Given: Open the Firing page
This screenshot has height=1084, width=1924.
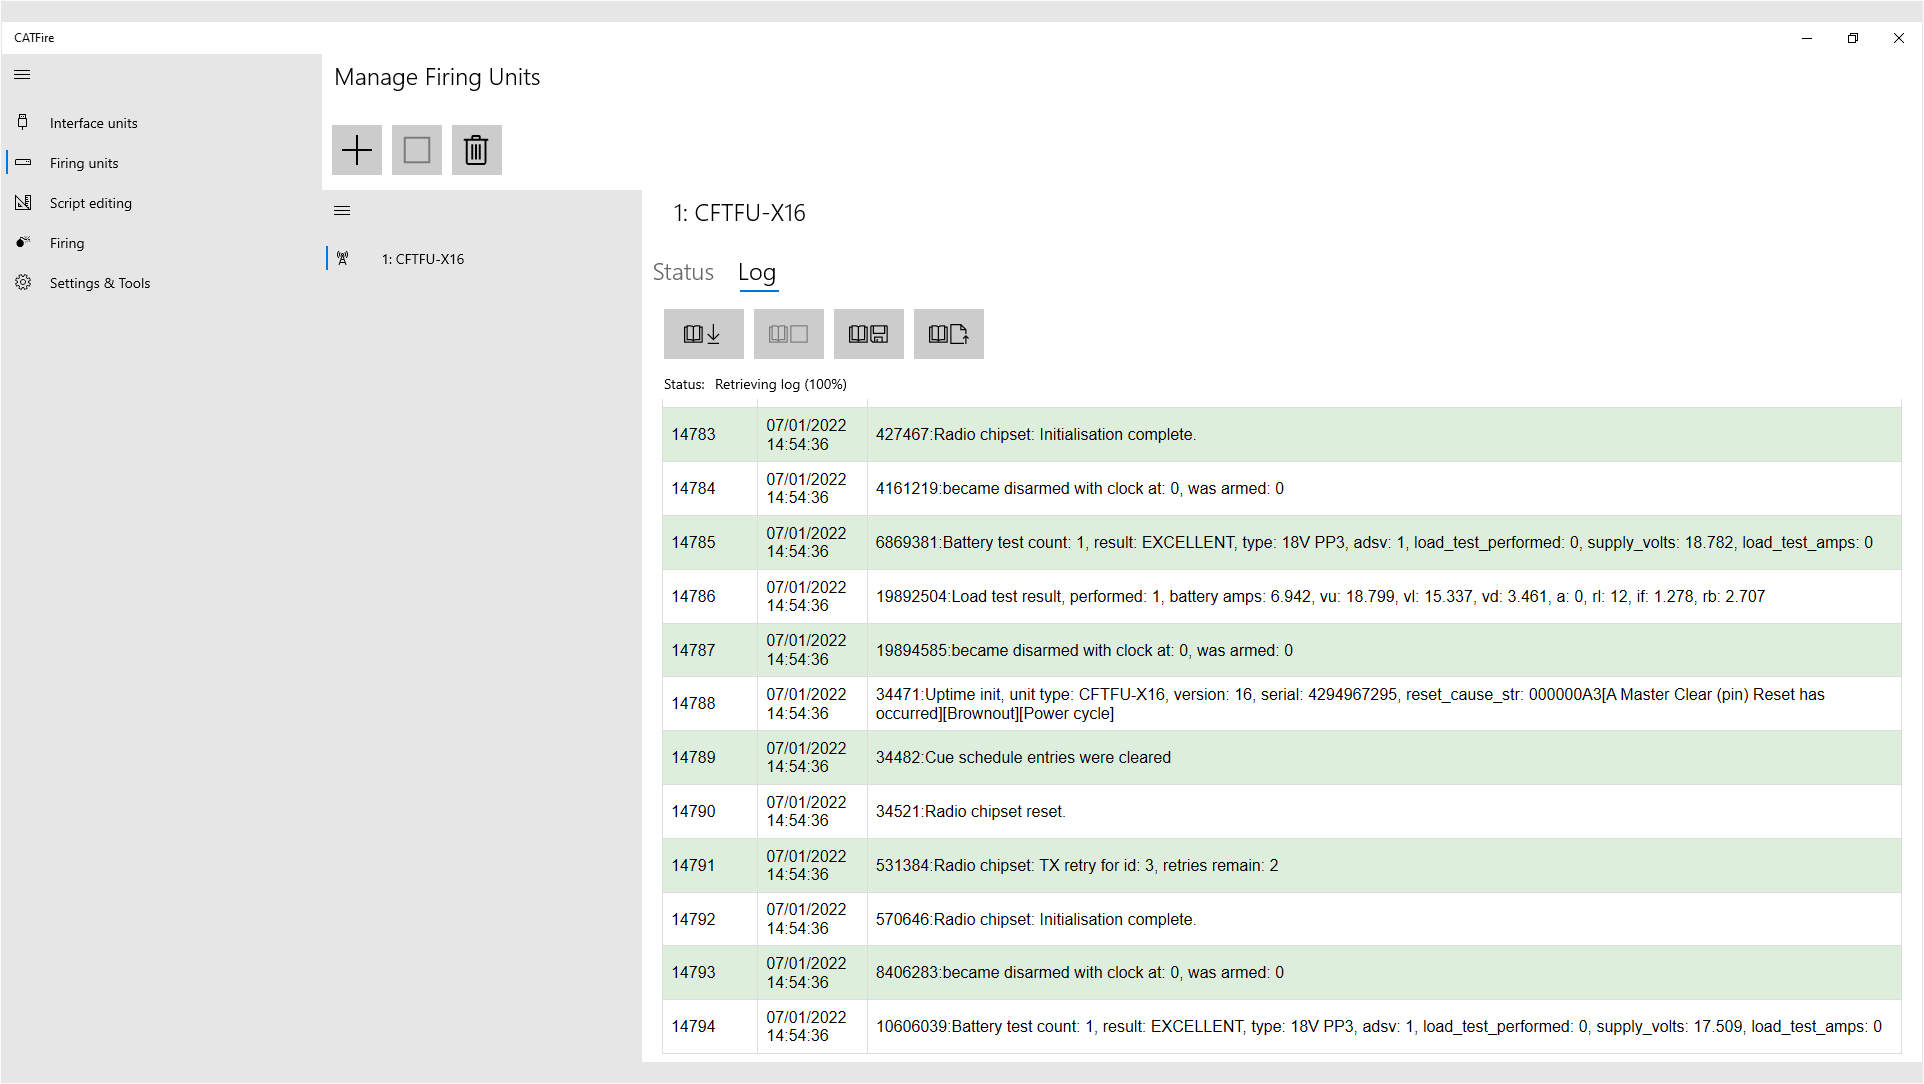Looking at the screenshot, I should pos(67,243).
